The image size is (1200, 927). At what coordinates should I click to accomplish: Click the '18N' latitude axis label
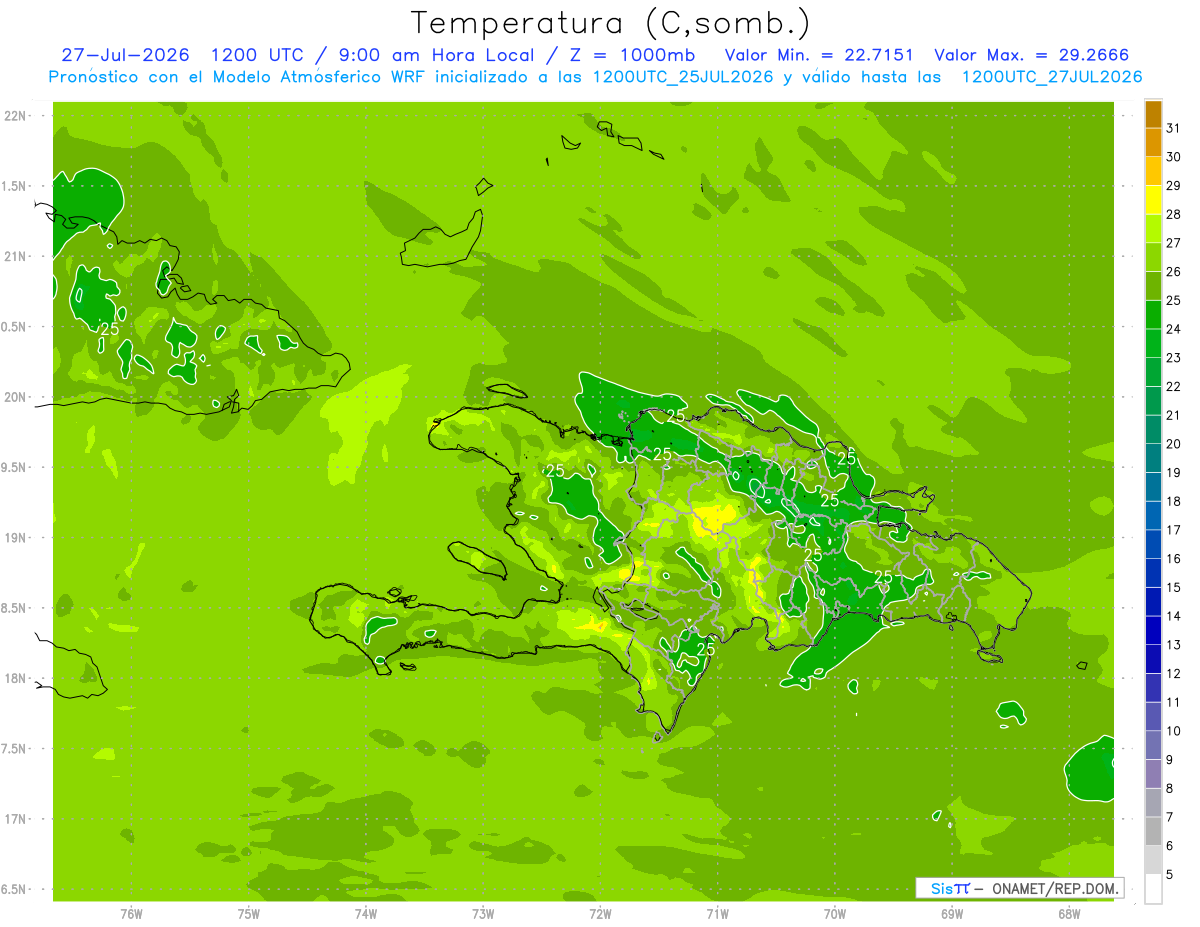[x=15, y=679]
